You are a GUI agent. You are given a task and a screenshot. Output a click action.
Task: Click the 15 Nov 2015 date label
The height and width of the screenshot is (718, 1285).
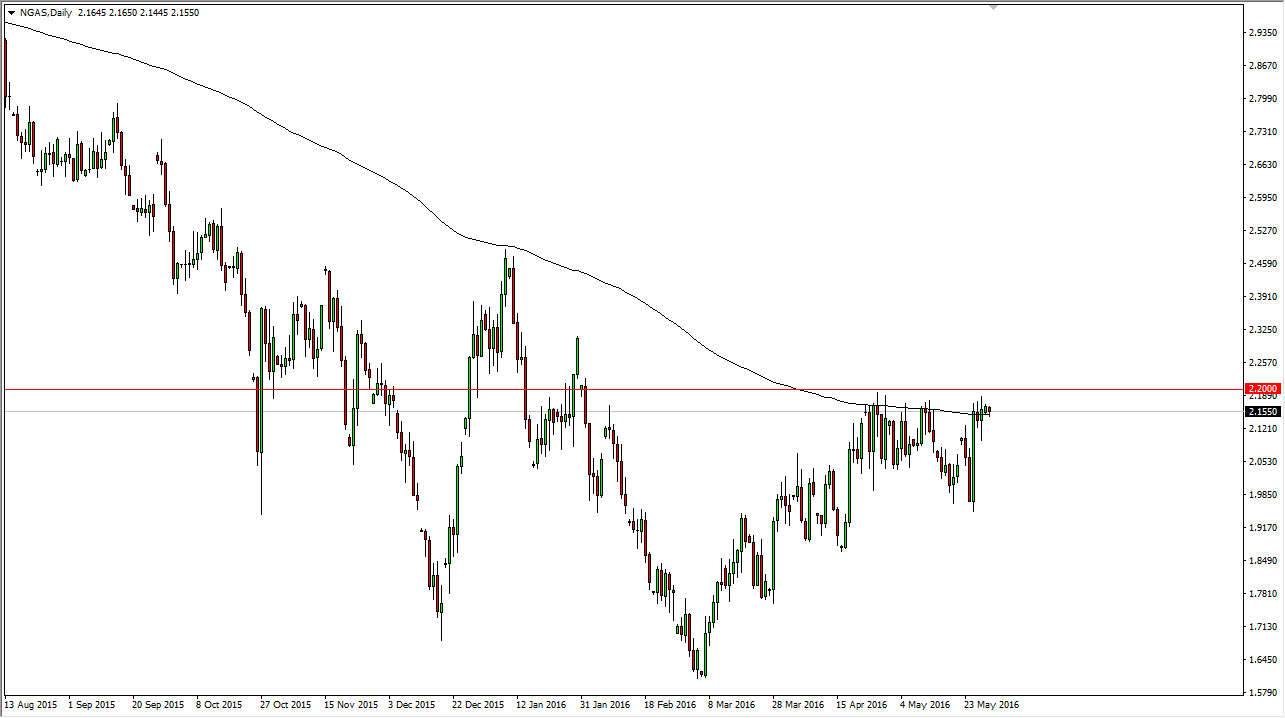[x=349, y=704]
